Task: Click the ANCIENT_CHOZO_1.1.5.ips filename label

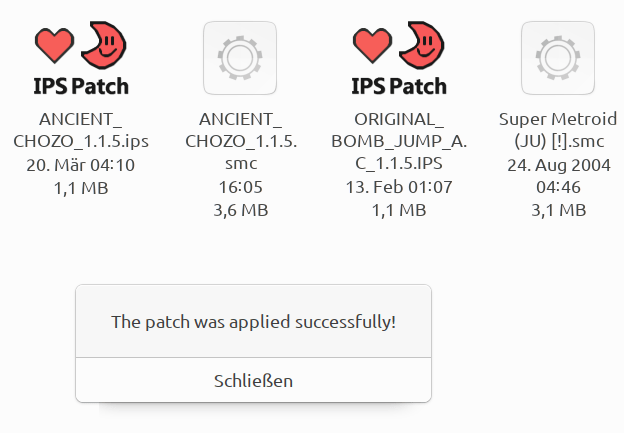Action: 81,129
